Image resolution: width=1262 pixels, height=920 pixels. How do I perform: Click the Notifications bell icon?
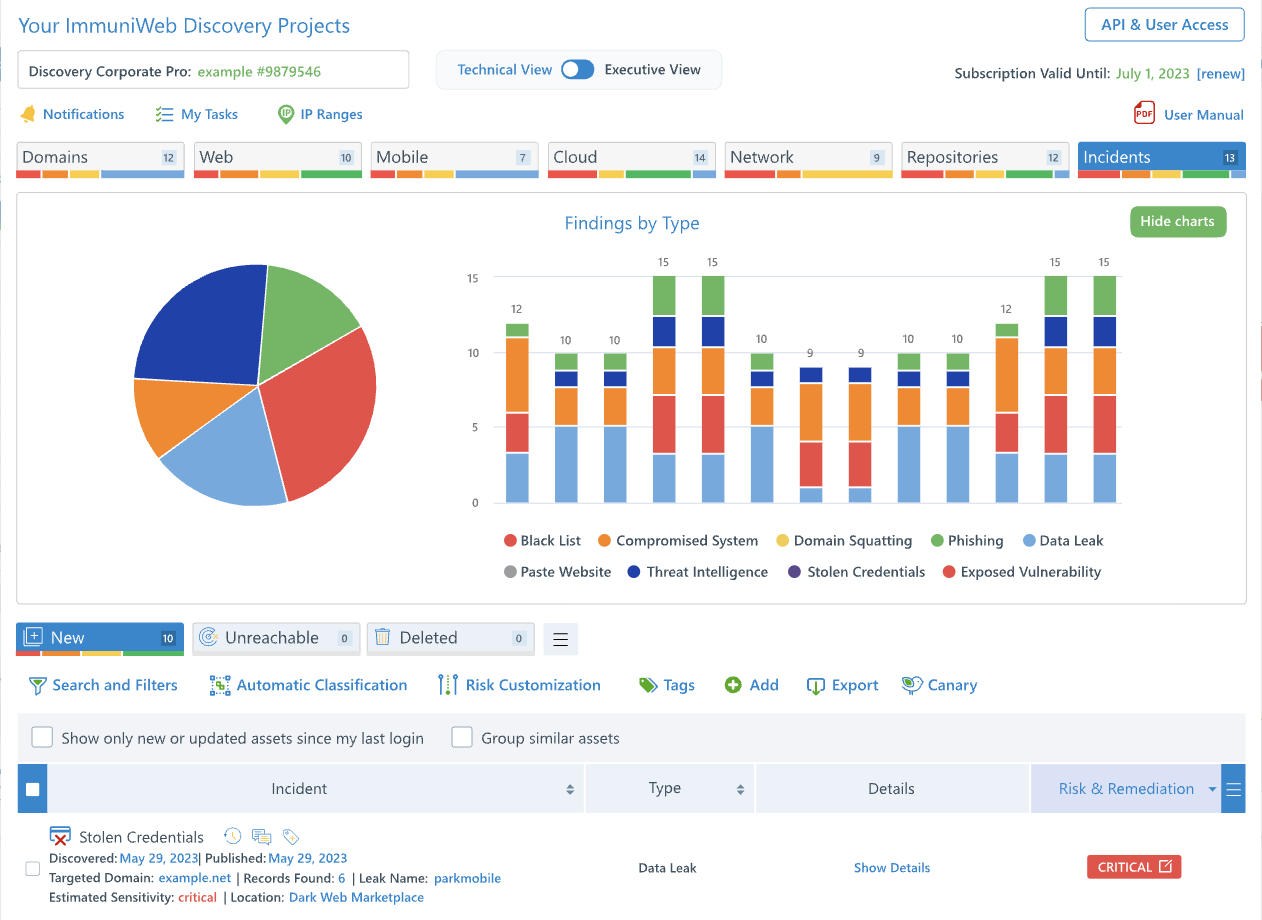click(28, 114)
